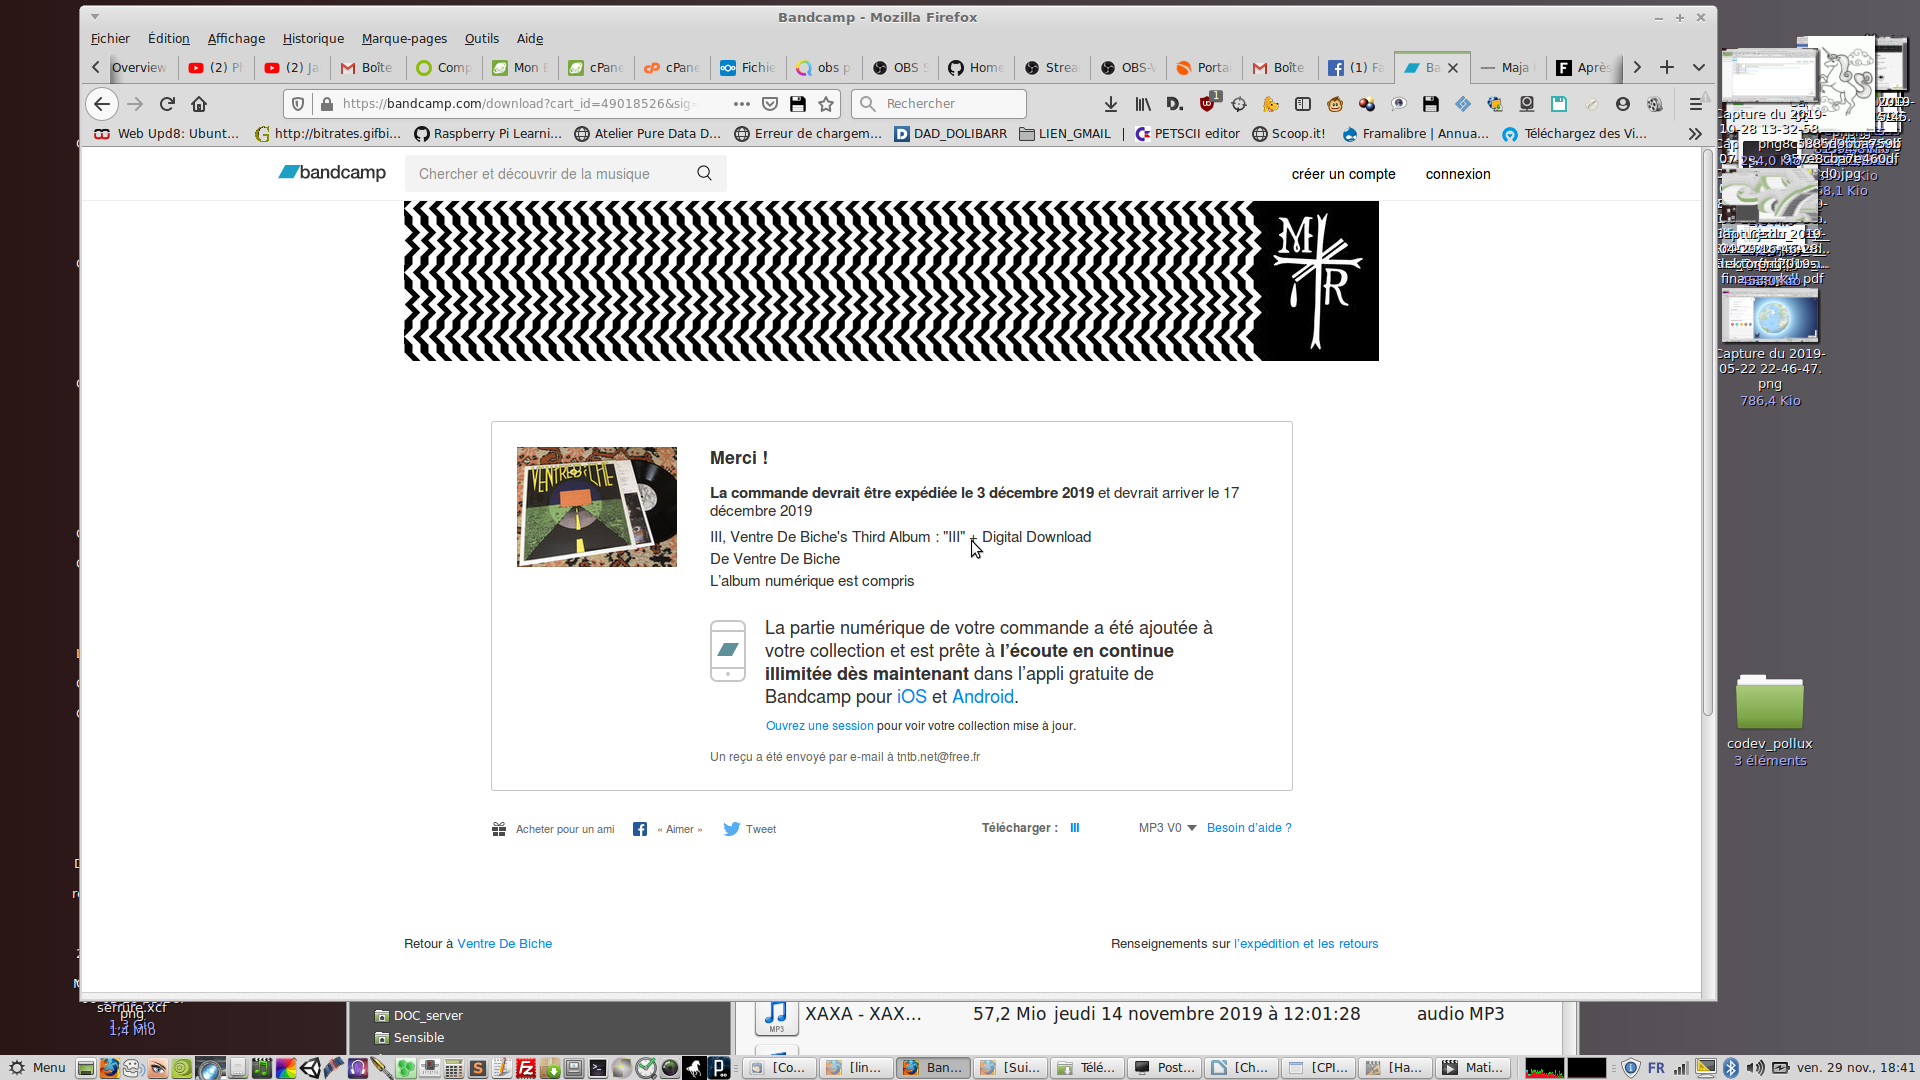Image resolution: width=1920 pixels, height=1080 pixels.
Task: Click the Facebook Aimer icon
Action: (640, 829)
